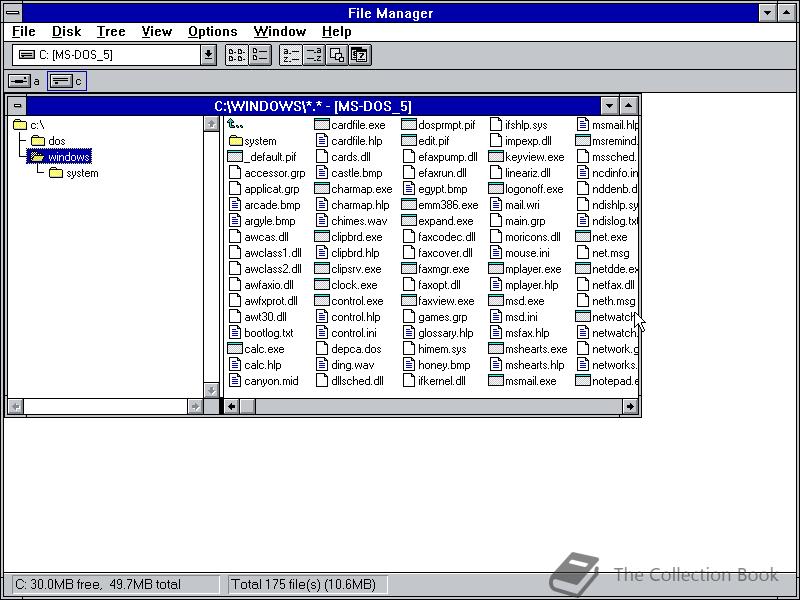Viewport: 800px width, 600px height.
Task: Select emm386.exe program icon
Action: (x=409, y=205)
